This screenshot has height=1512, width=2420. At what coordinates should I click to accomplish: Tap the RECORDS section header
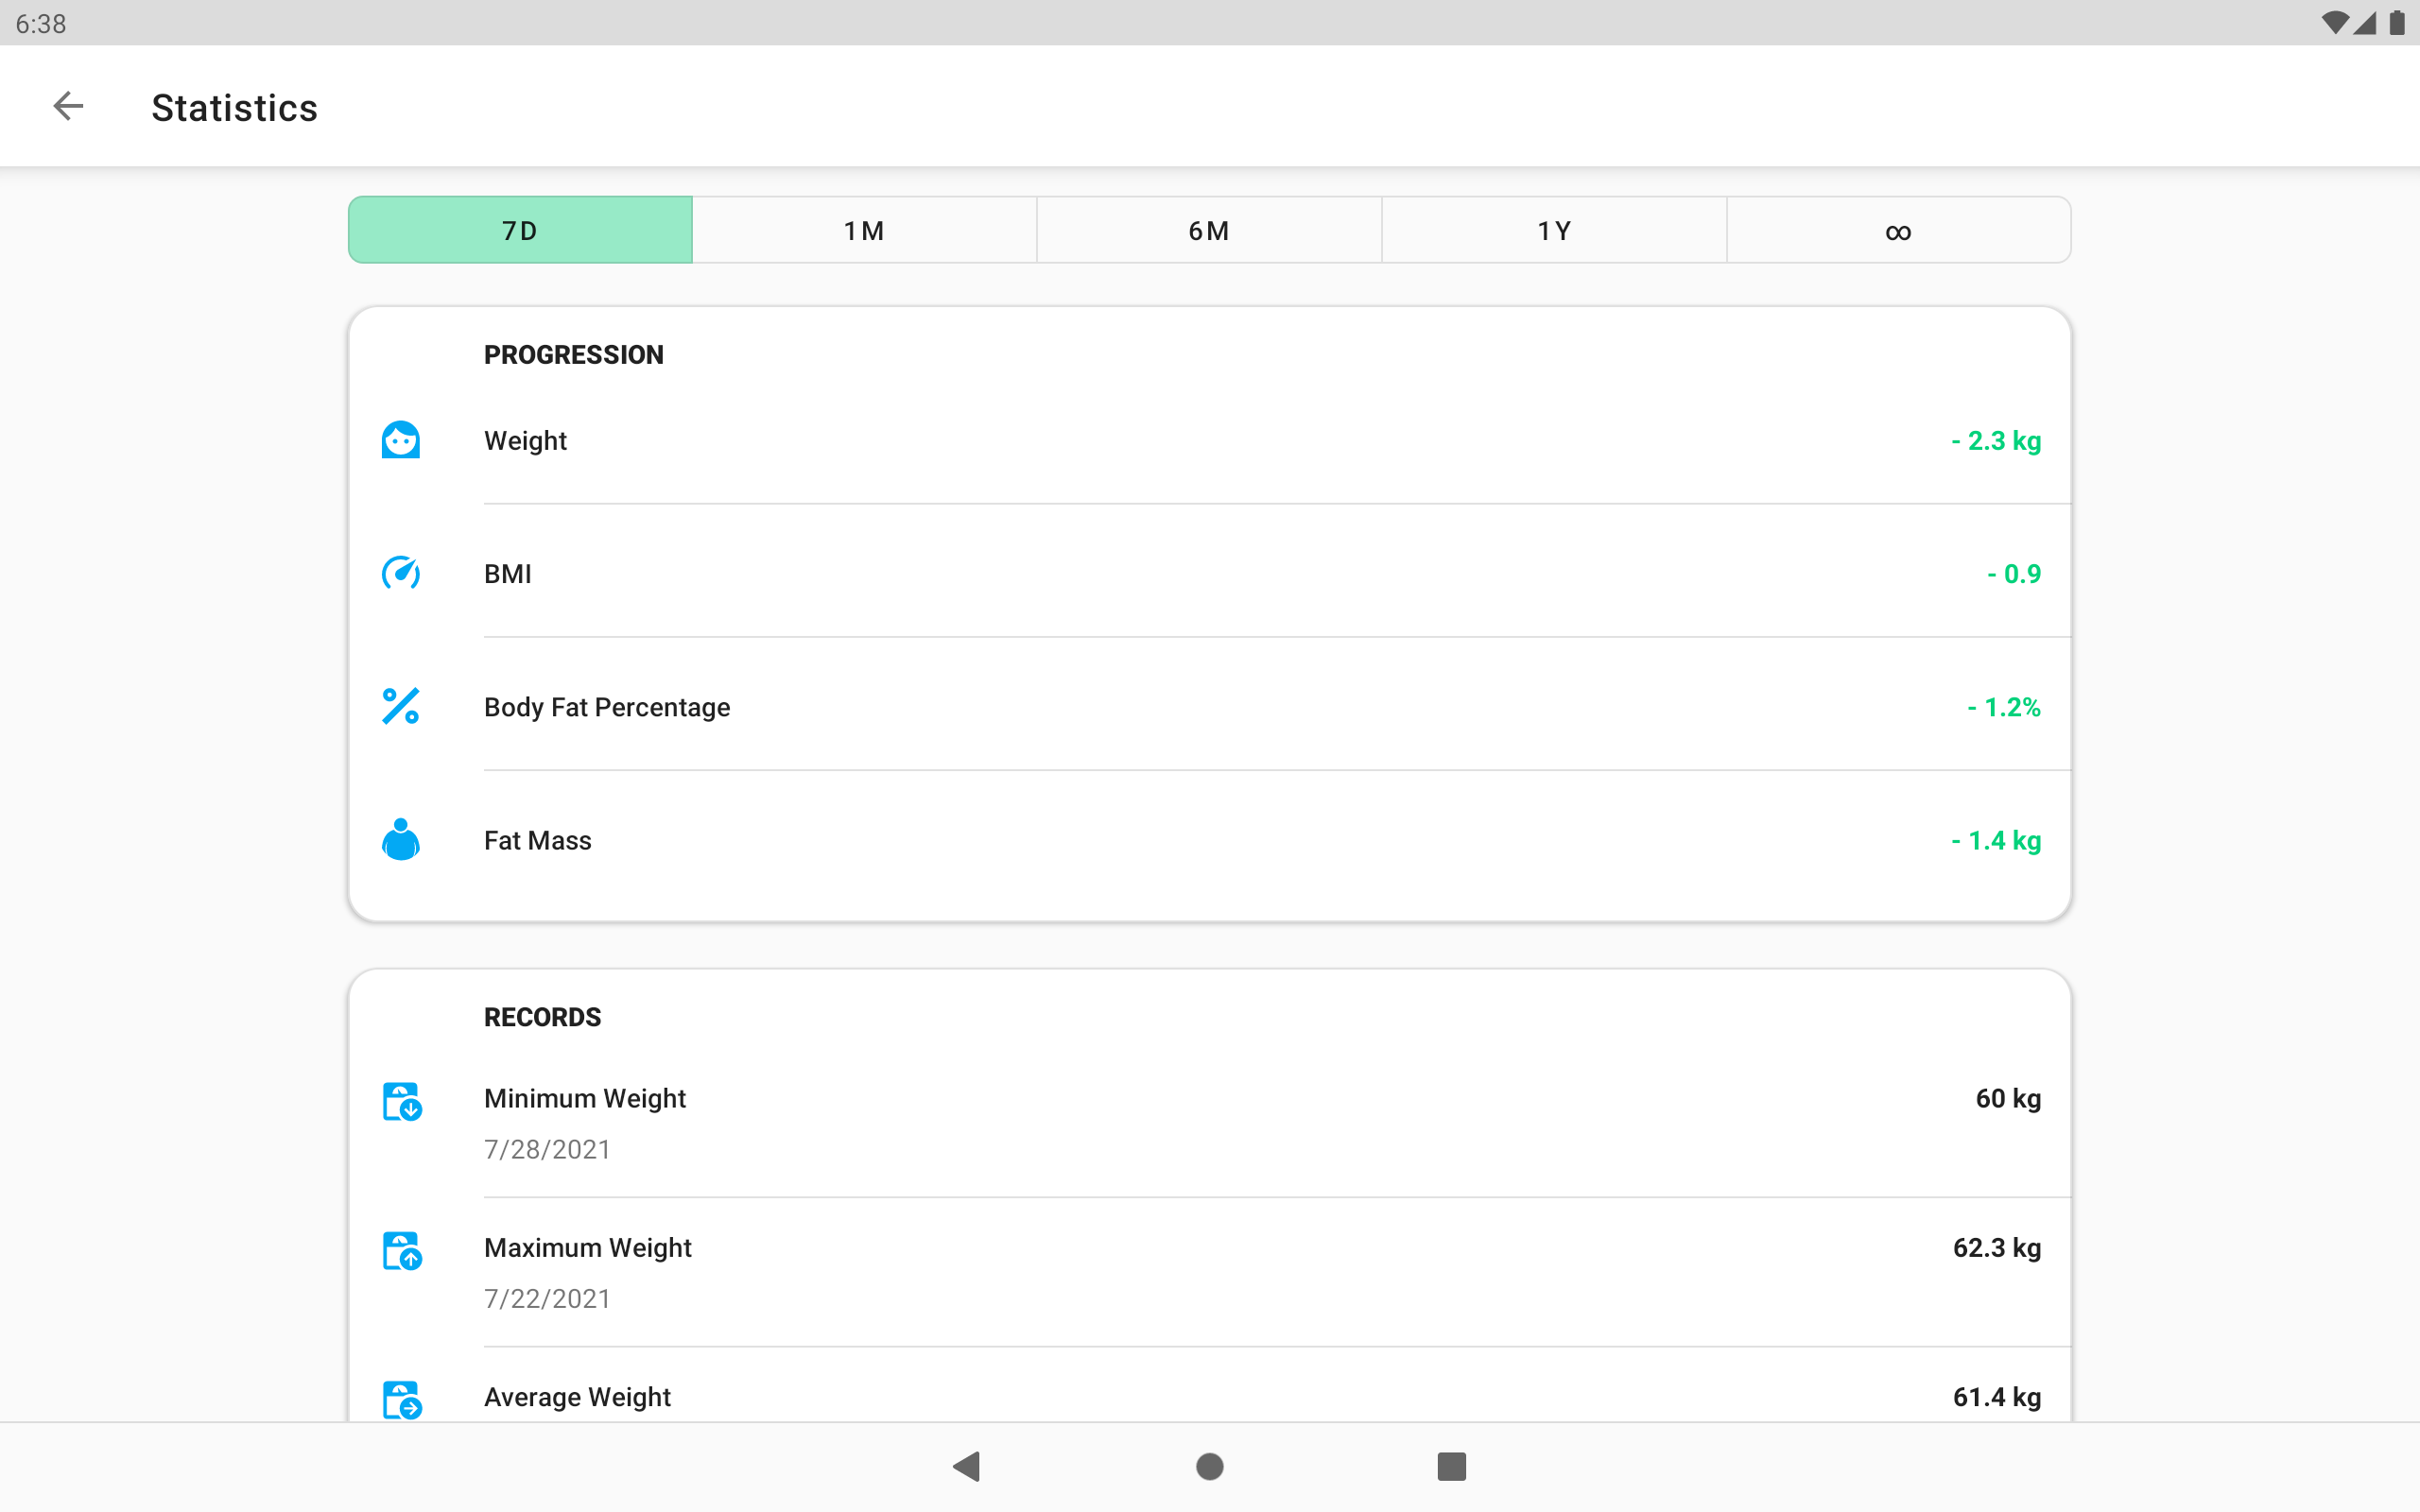tap(542, 1017)
